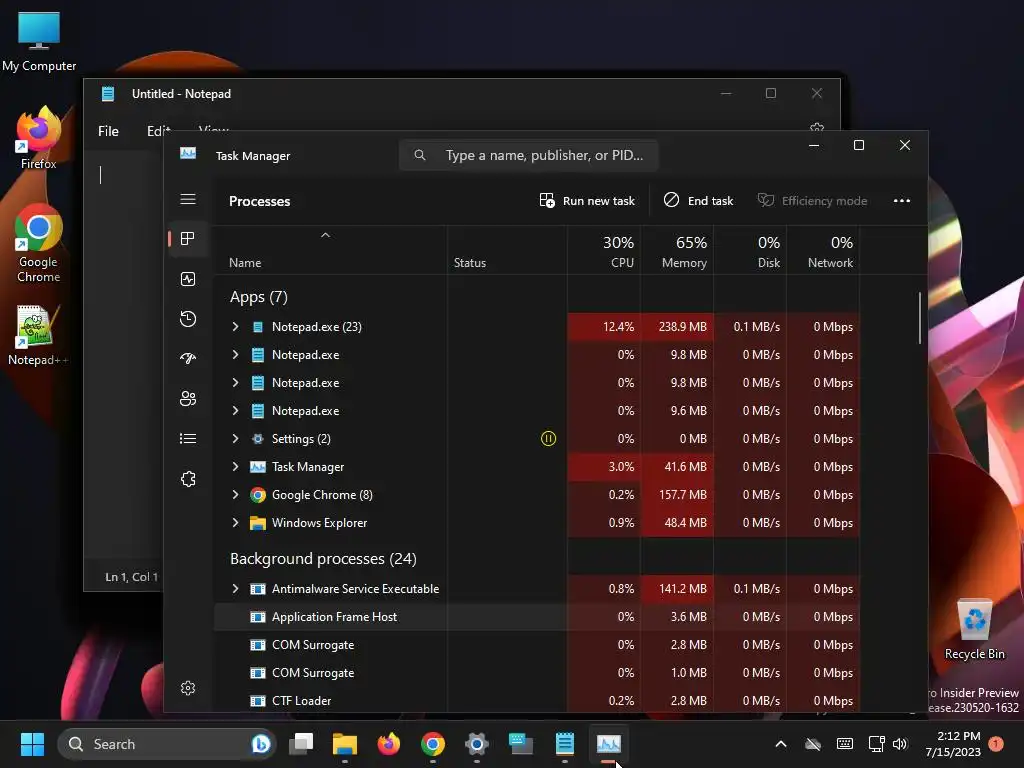Open Task Manager settings gear
The height and width of the screenshot is (768, 1024).
click(x=188, y=688)
